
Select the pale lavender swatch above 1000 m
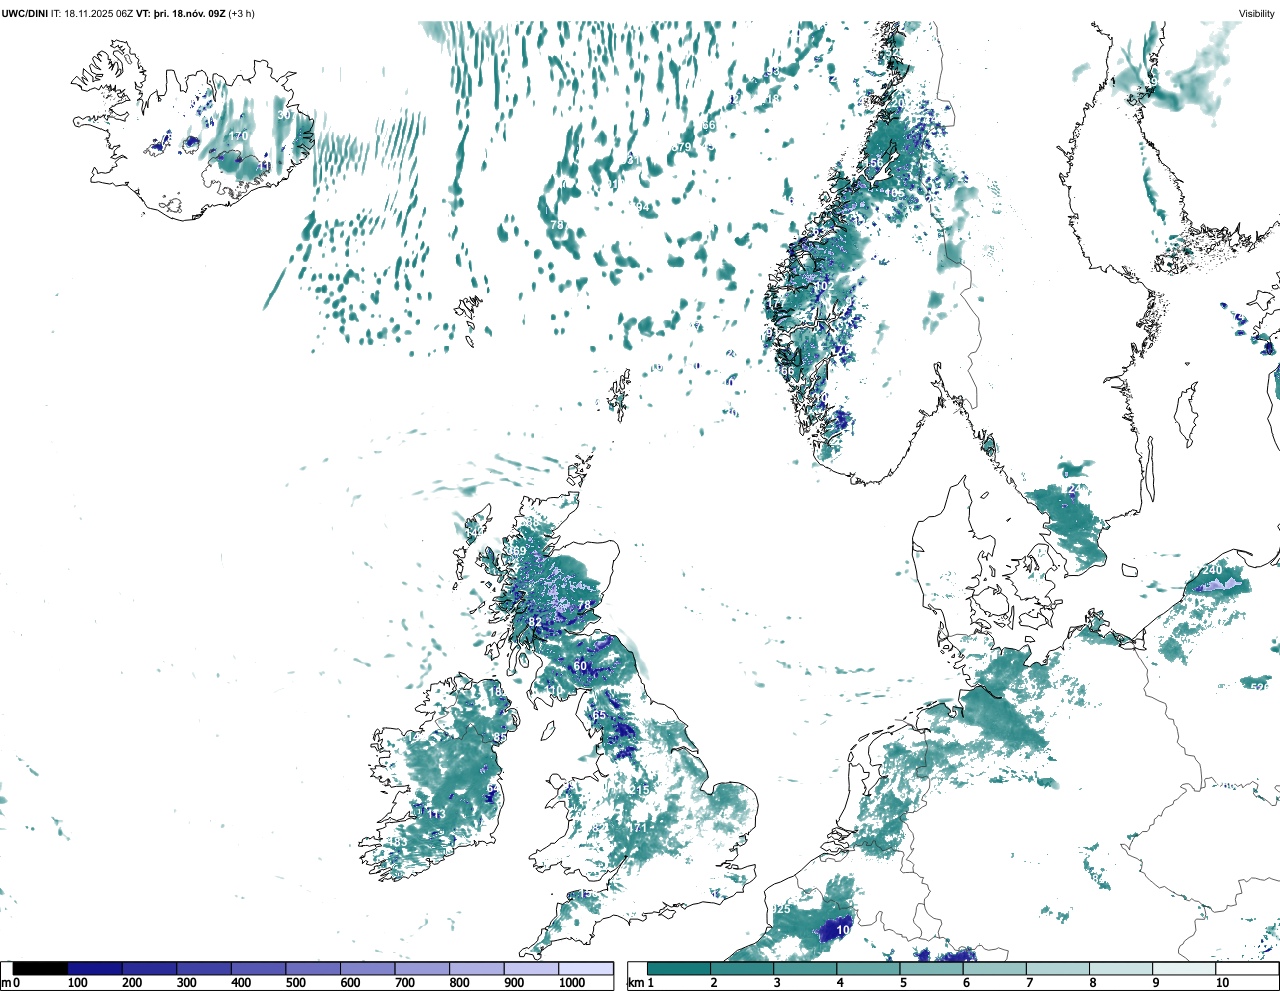pos(585,968)
